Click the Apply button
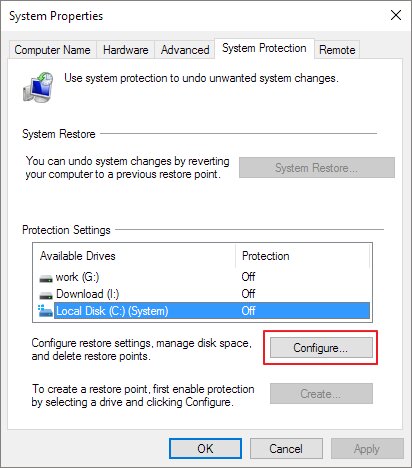 coord(367,449)
